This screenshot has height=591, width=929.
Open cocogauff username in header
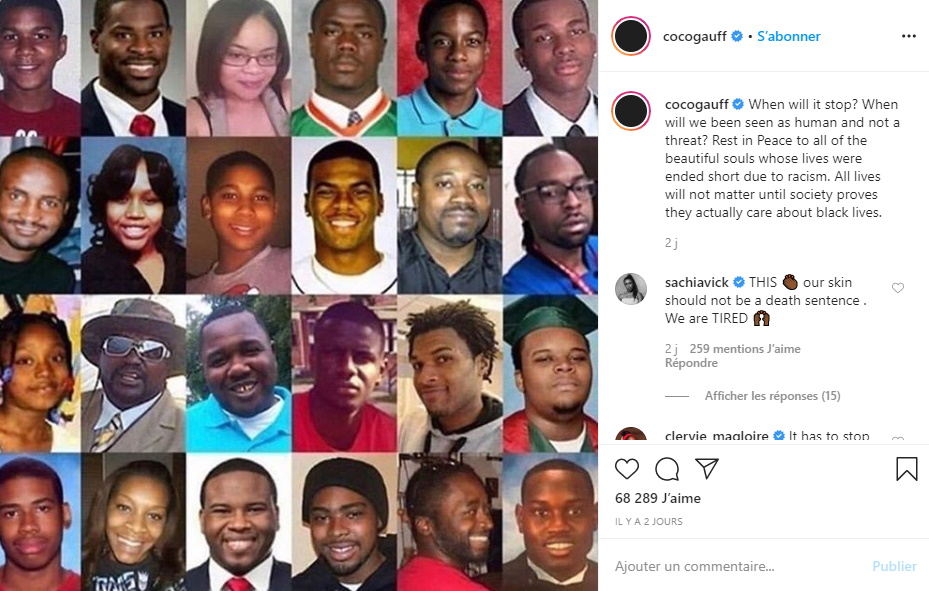[x=694, y=36]
